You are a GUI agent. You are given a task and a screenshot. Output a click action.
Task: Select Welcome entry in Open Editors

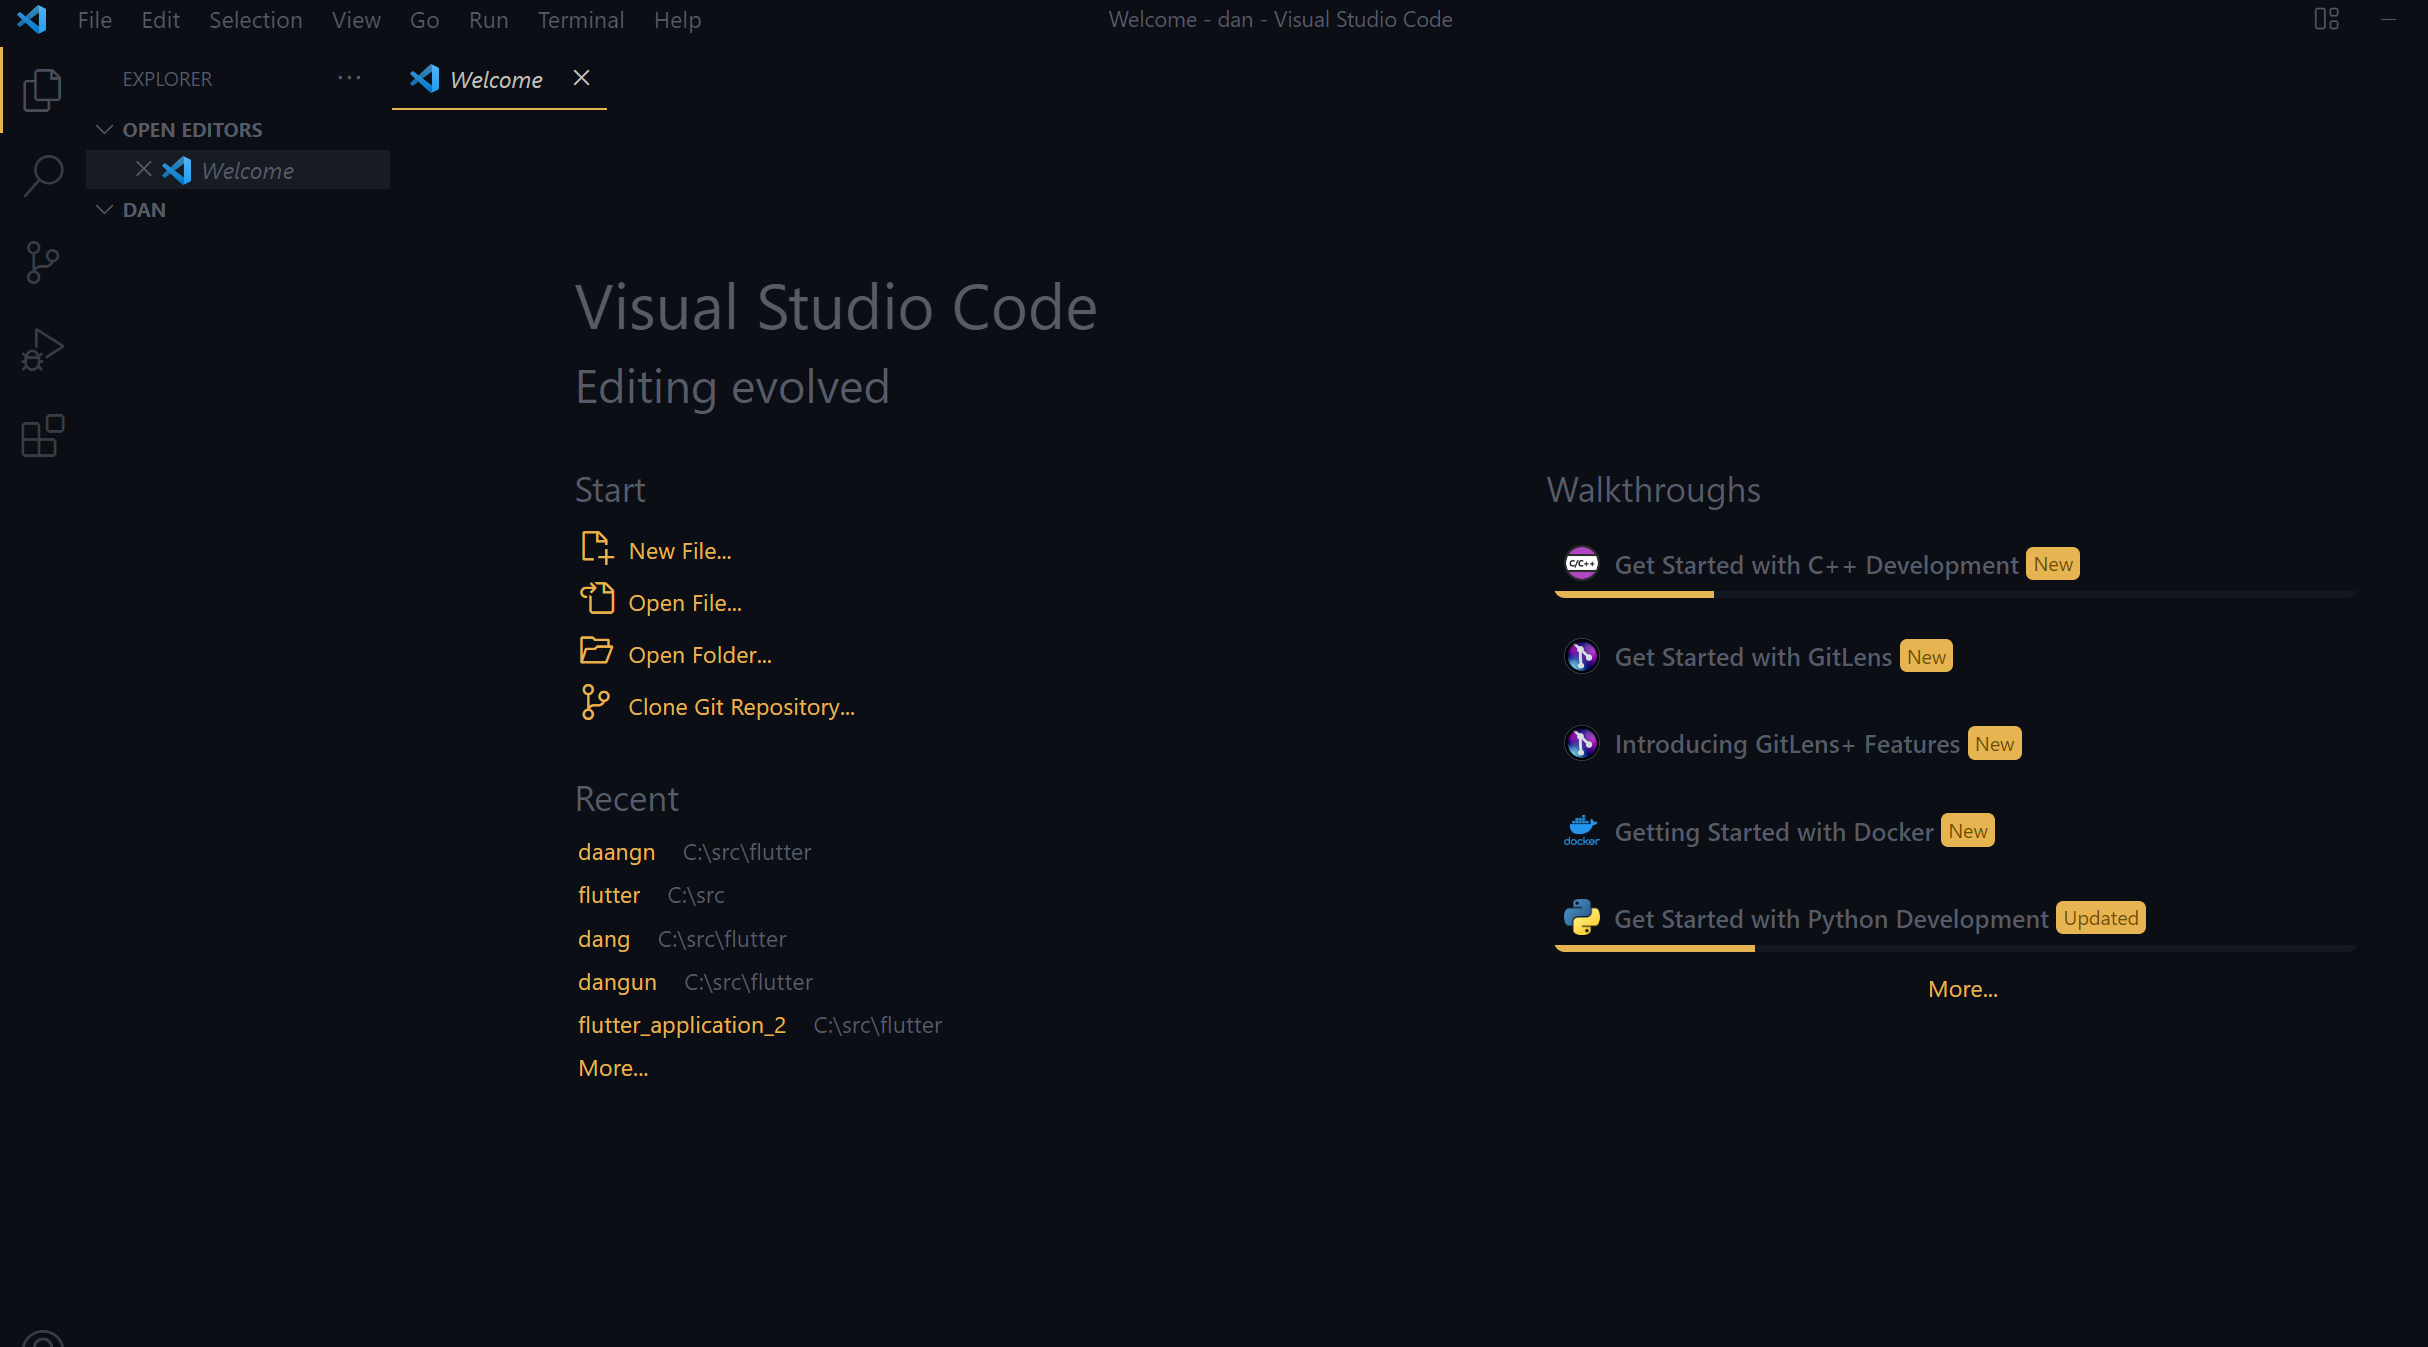pos(238,170)
